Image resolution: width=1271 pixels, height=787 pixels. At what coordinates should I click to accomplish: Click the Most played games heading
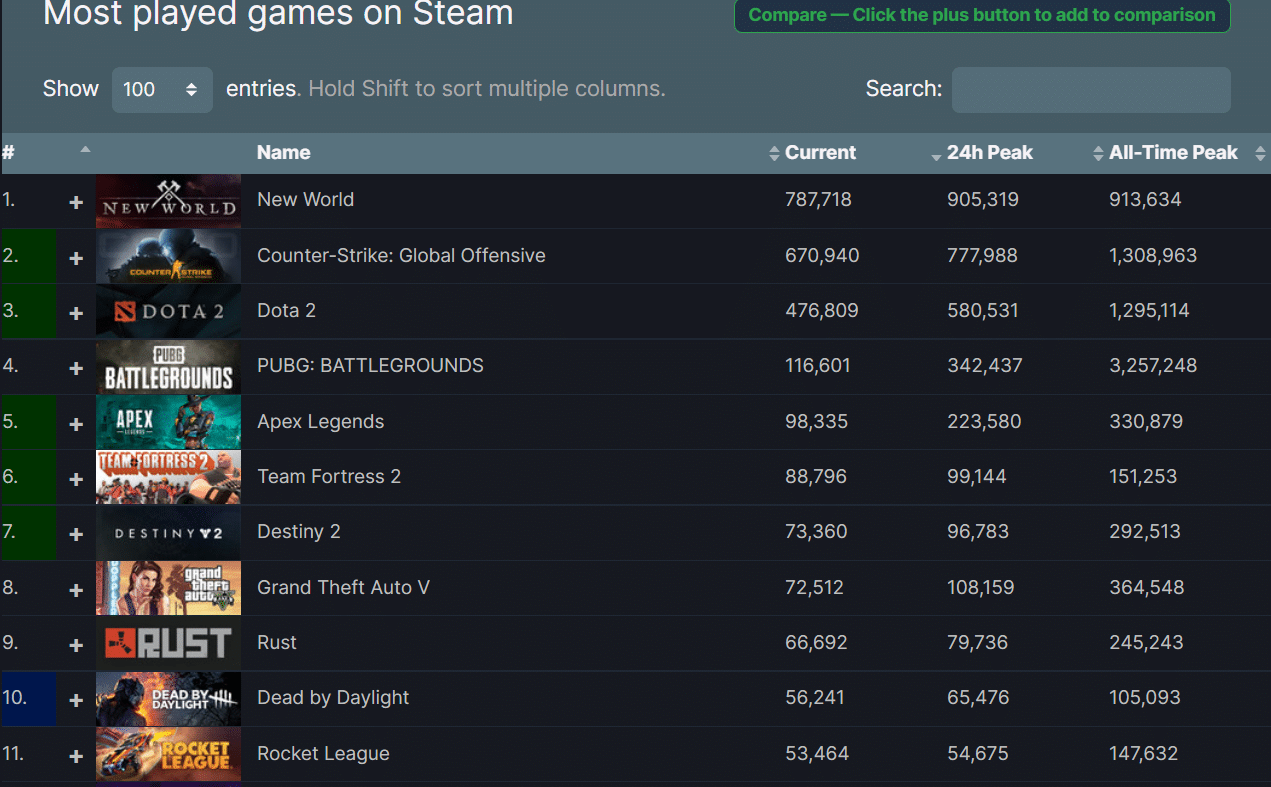click(278, 13)
